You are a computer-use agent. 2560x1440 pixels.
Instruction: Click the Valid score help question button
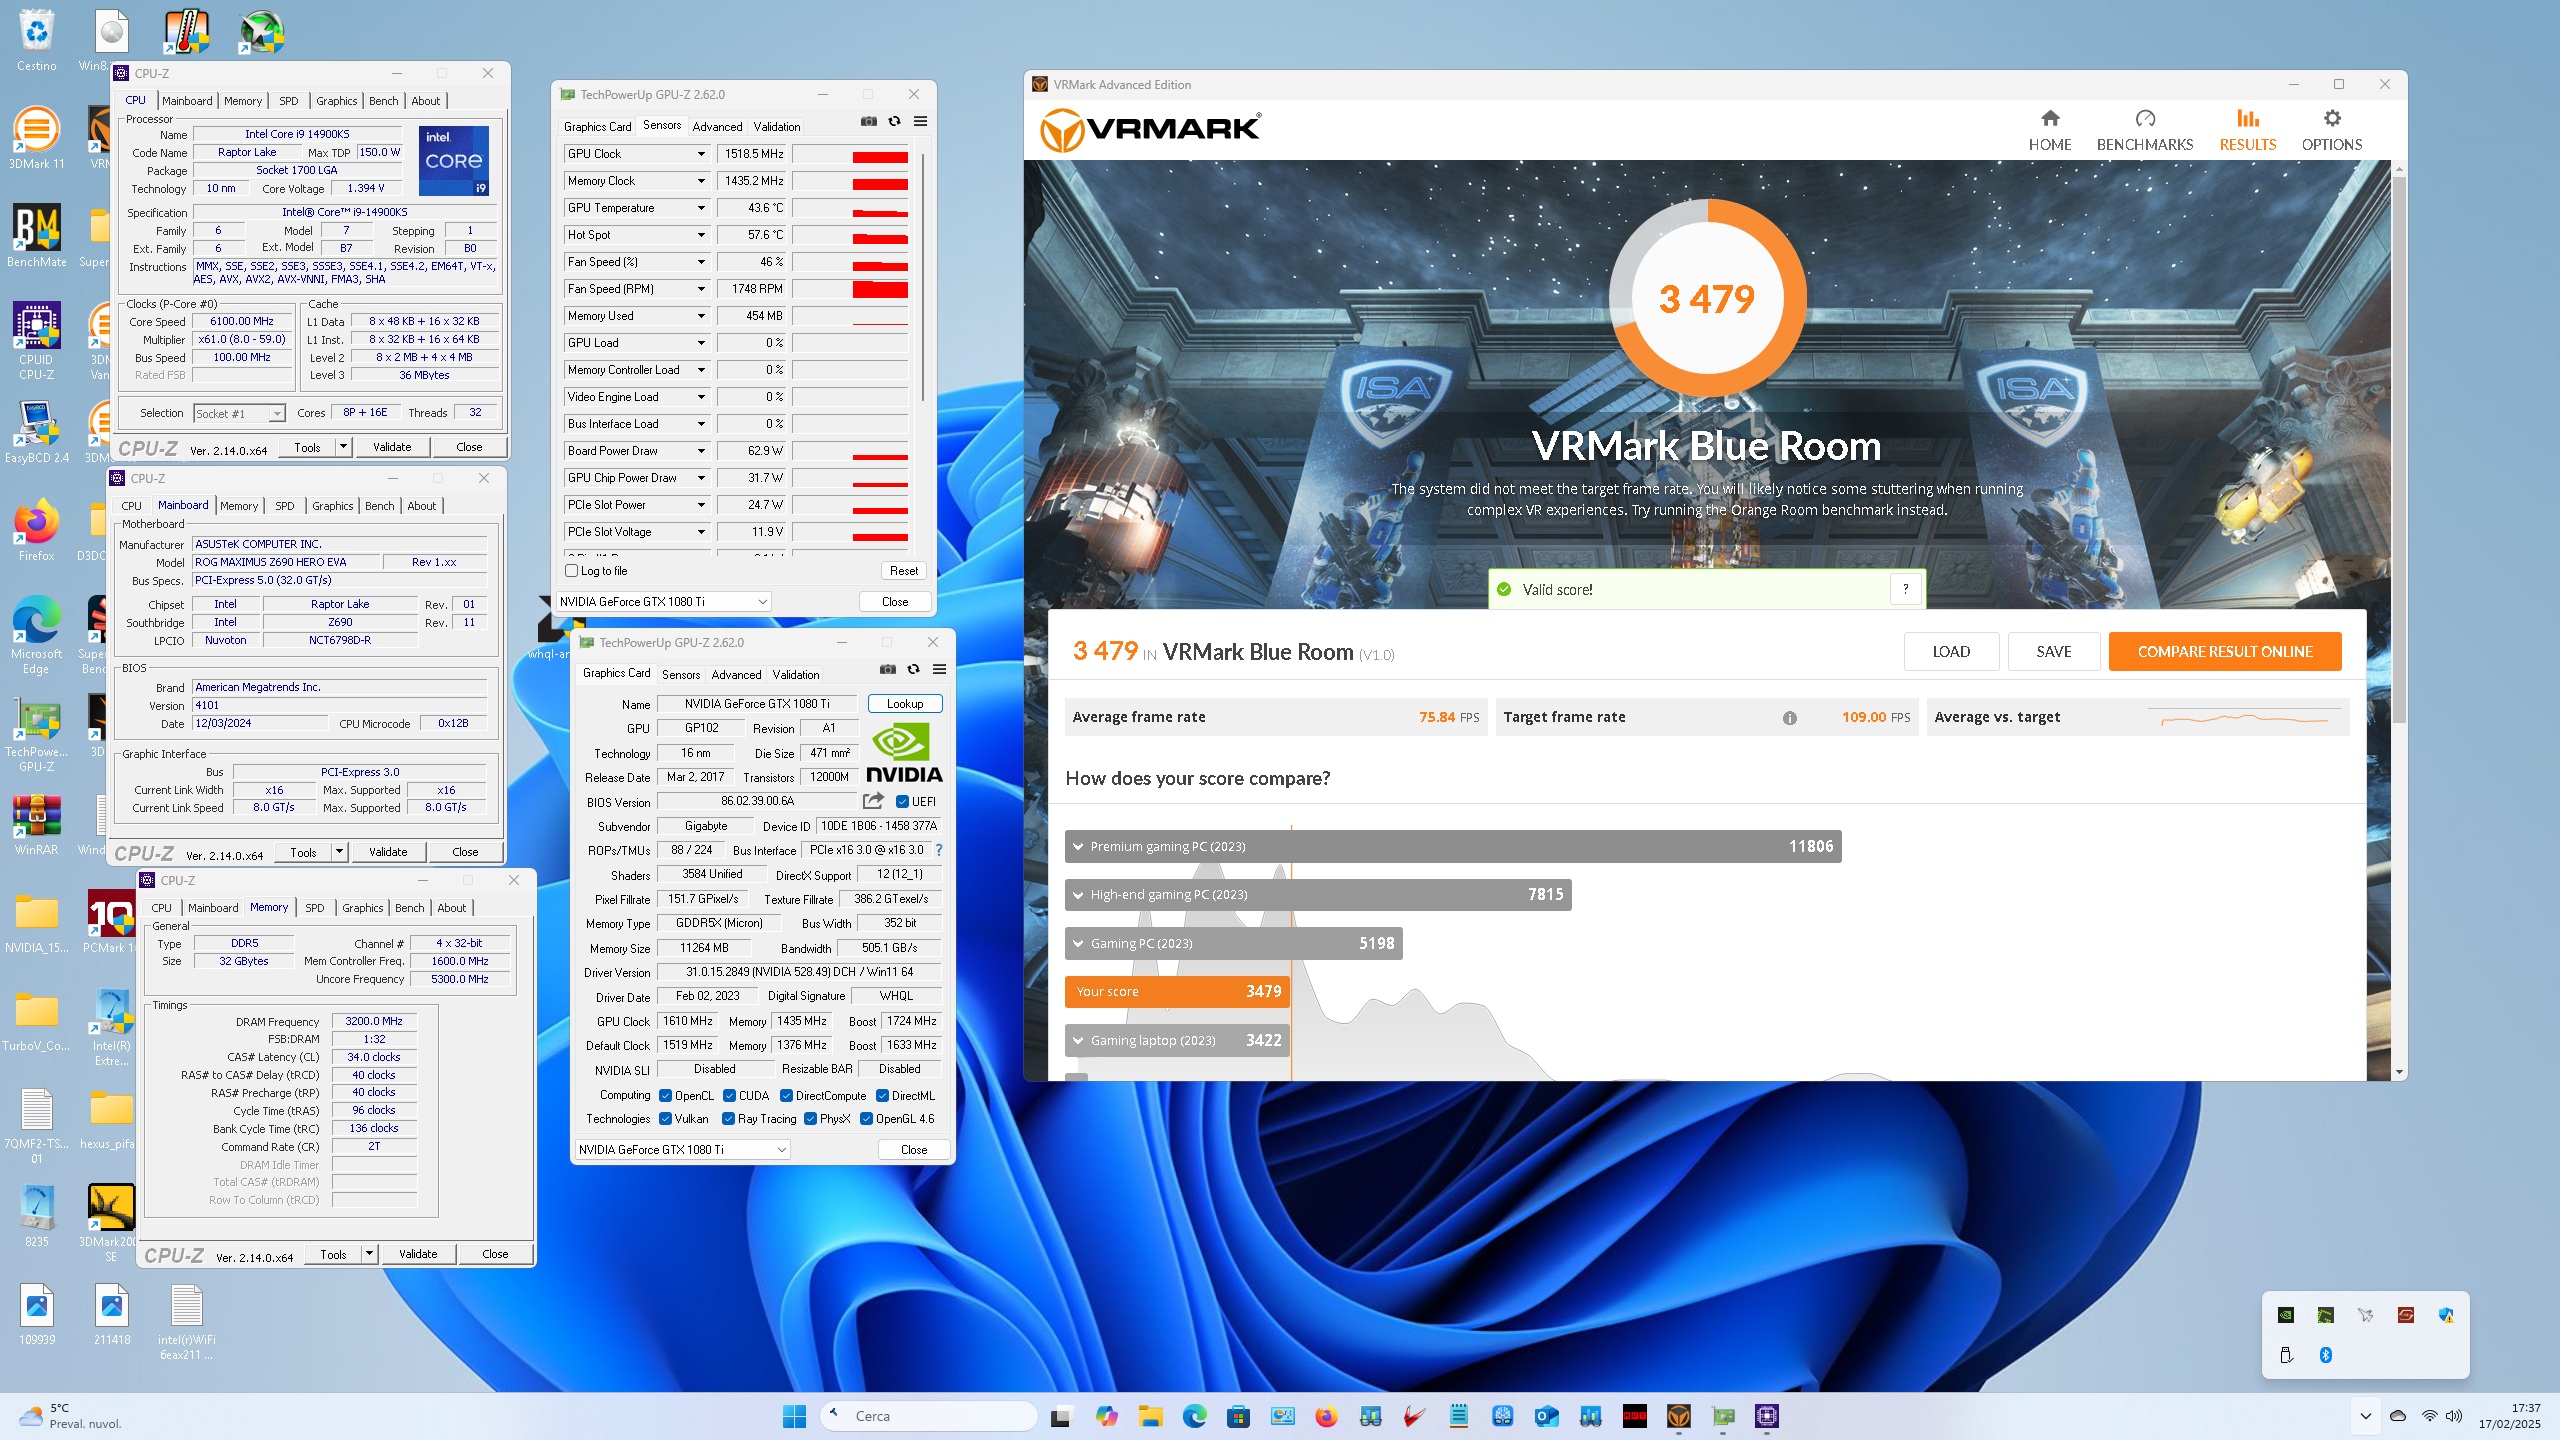click(1906, 589)
